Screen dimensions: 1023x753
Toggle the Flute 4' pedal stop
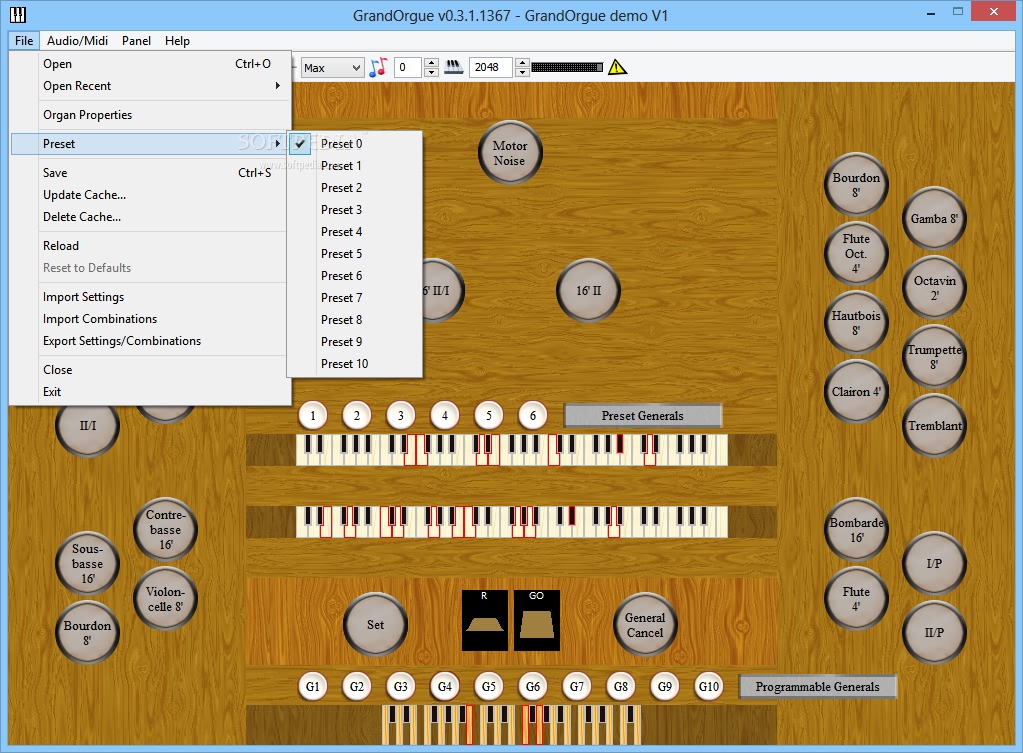[x=856, y=598]
